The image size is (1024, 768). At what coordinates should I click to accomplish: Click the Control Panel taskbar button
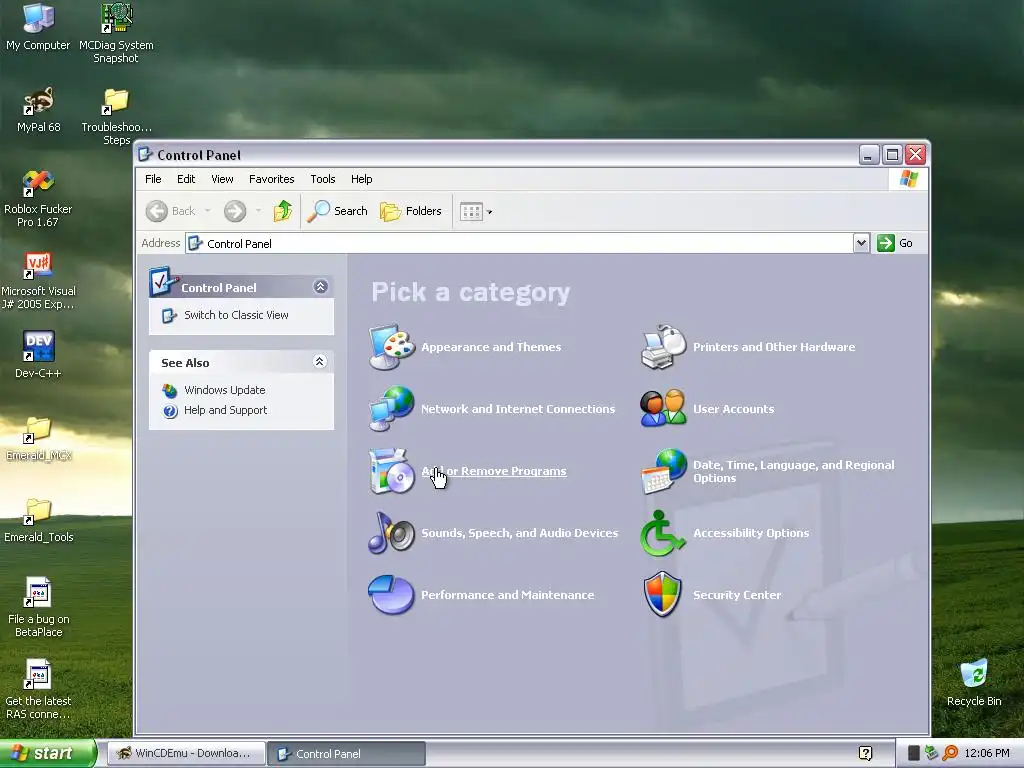(x=347, y=753)
